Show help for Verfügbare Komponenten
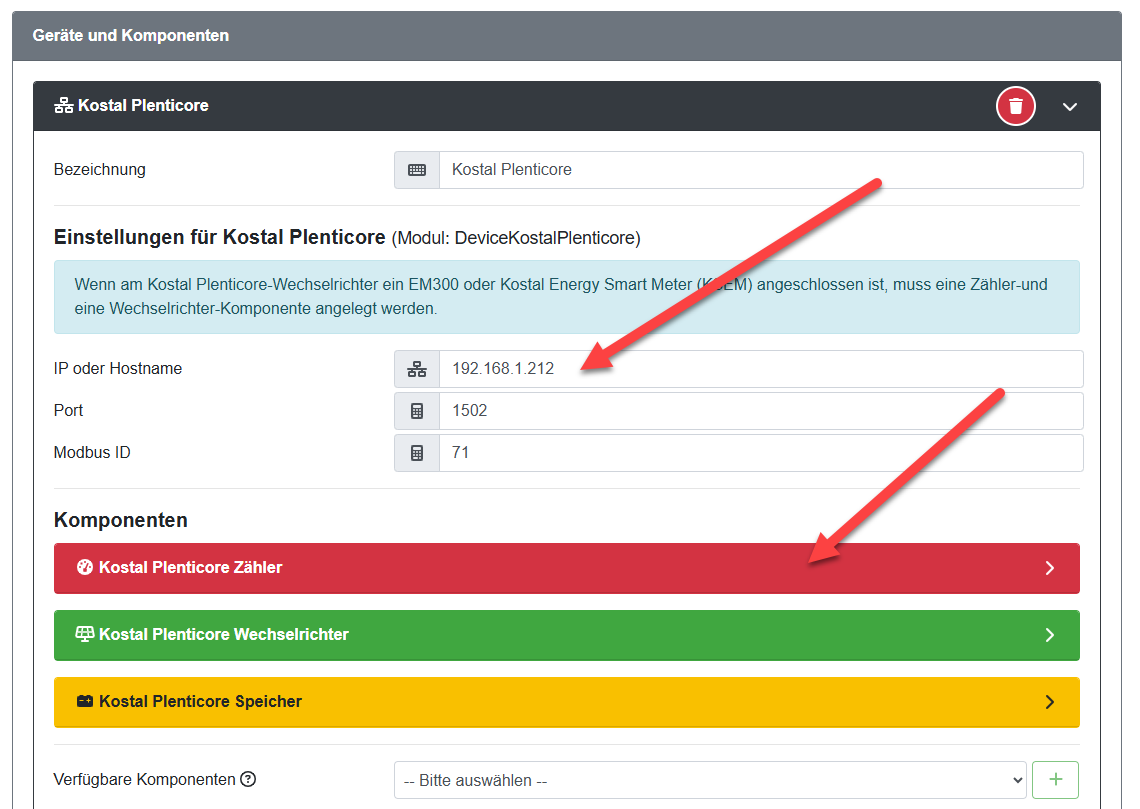Image resolution: width=1140 pixels, height=809 pixels. (x=248, y=779)
